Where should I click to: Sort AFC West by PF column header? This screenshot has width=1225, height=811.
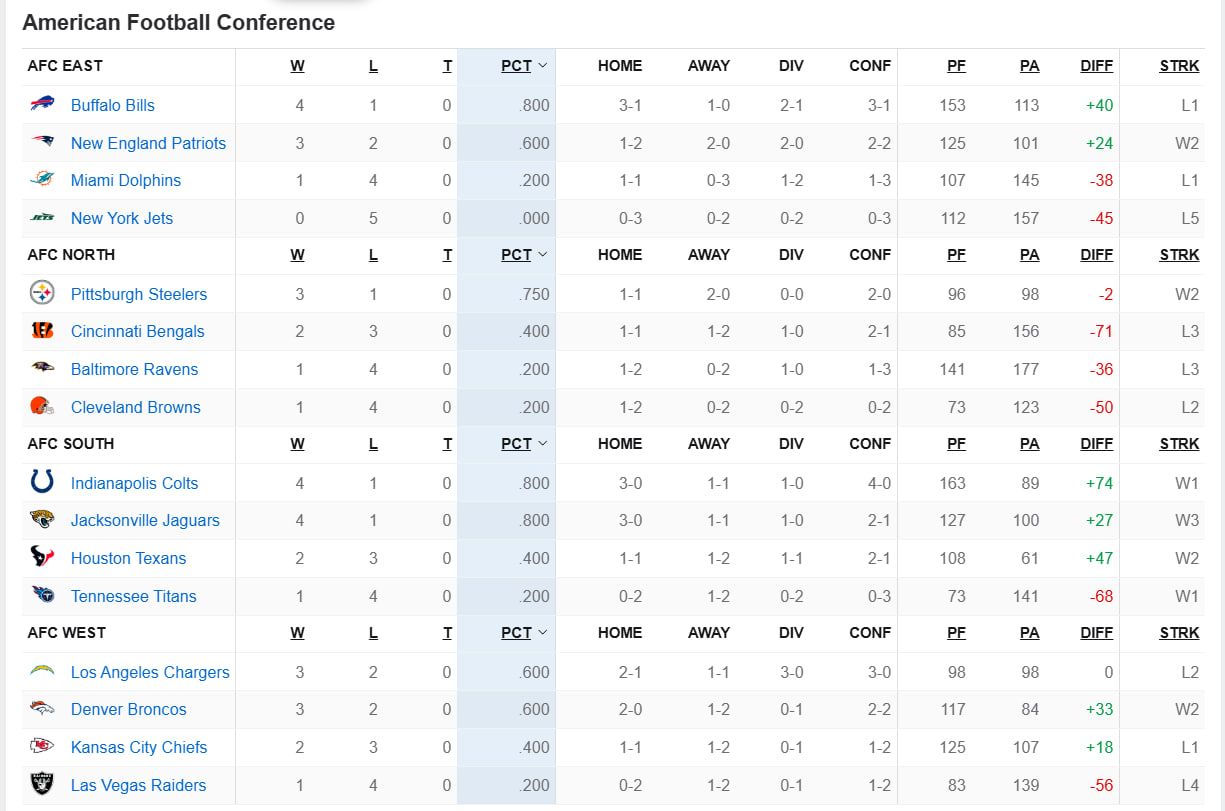point(956,633)
